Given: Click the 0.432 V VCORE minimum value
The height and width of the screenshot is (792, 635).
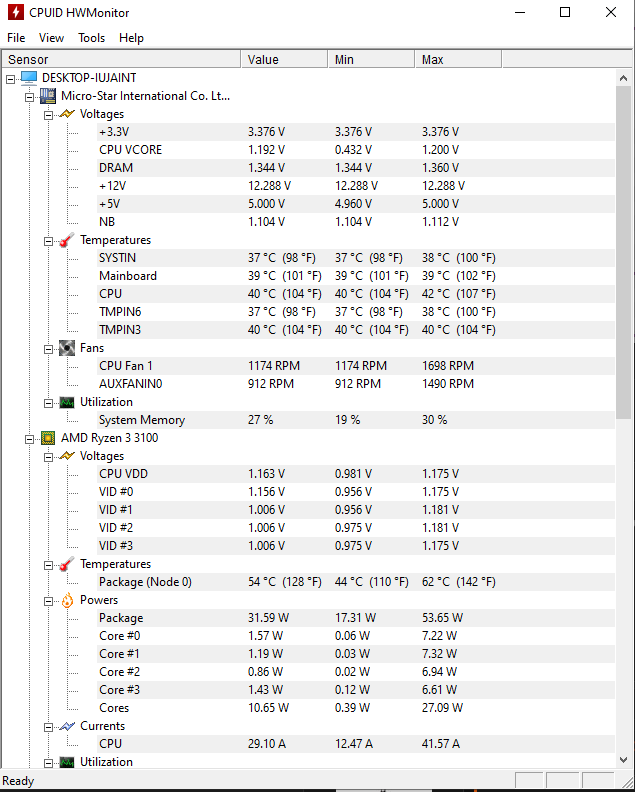Looking at the screenshot, I should click(x=353, y=150).
